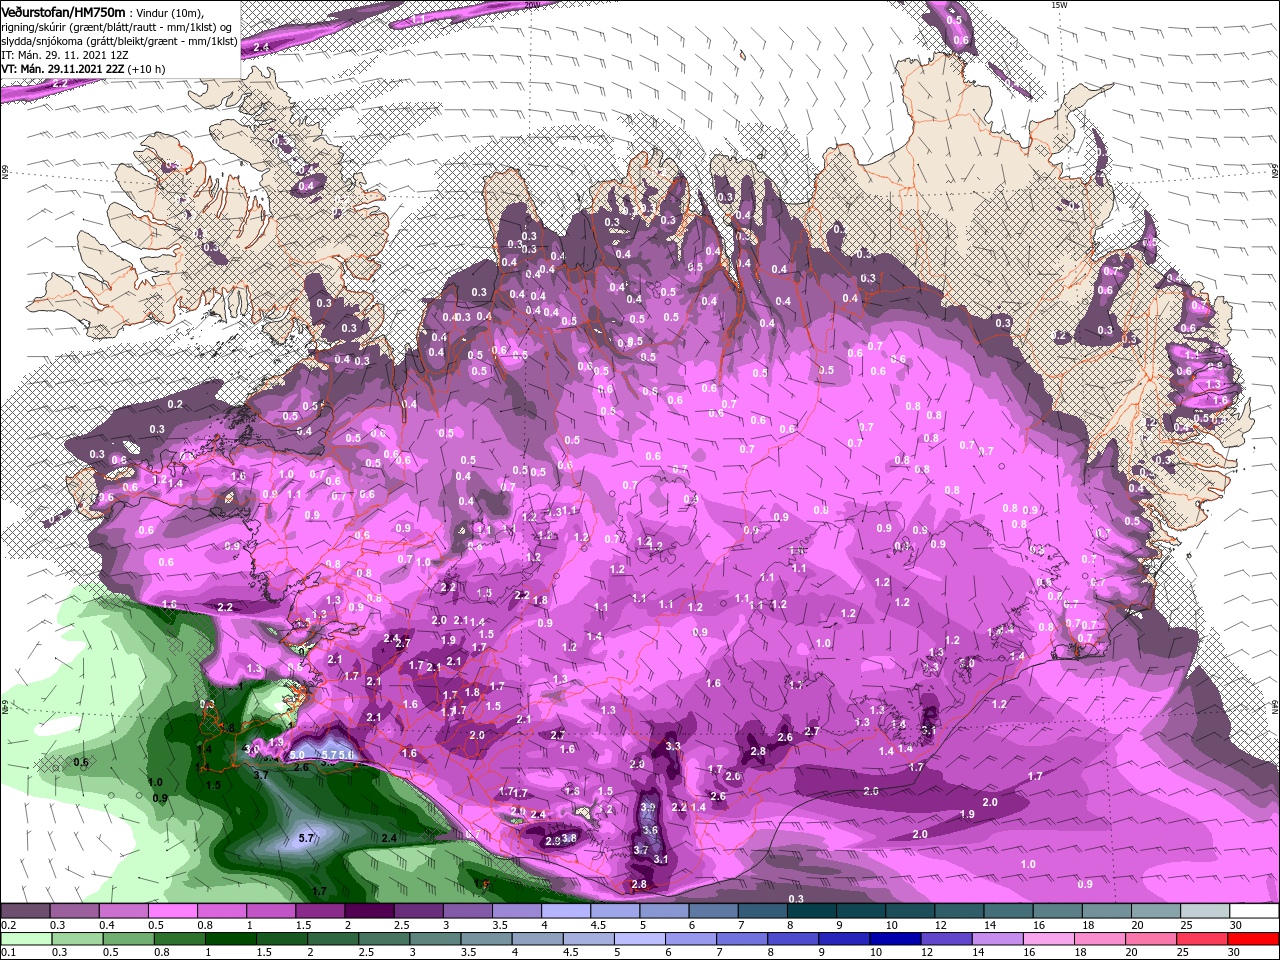Click the palest green 0.1 rain legend swatch

point(26,939)
